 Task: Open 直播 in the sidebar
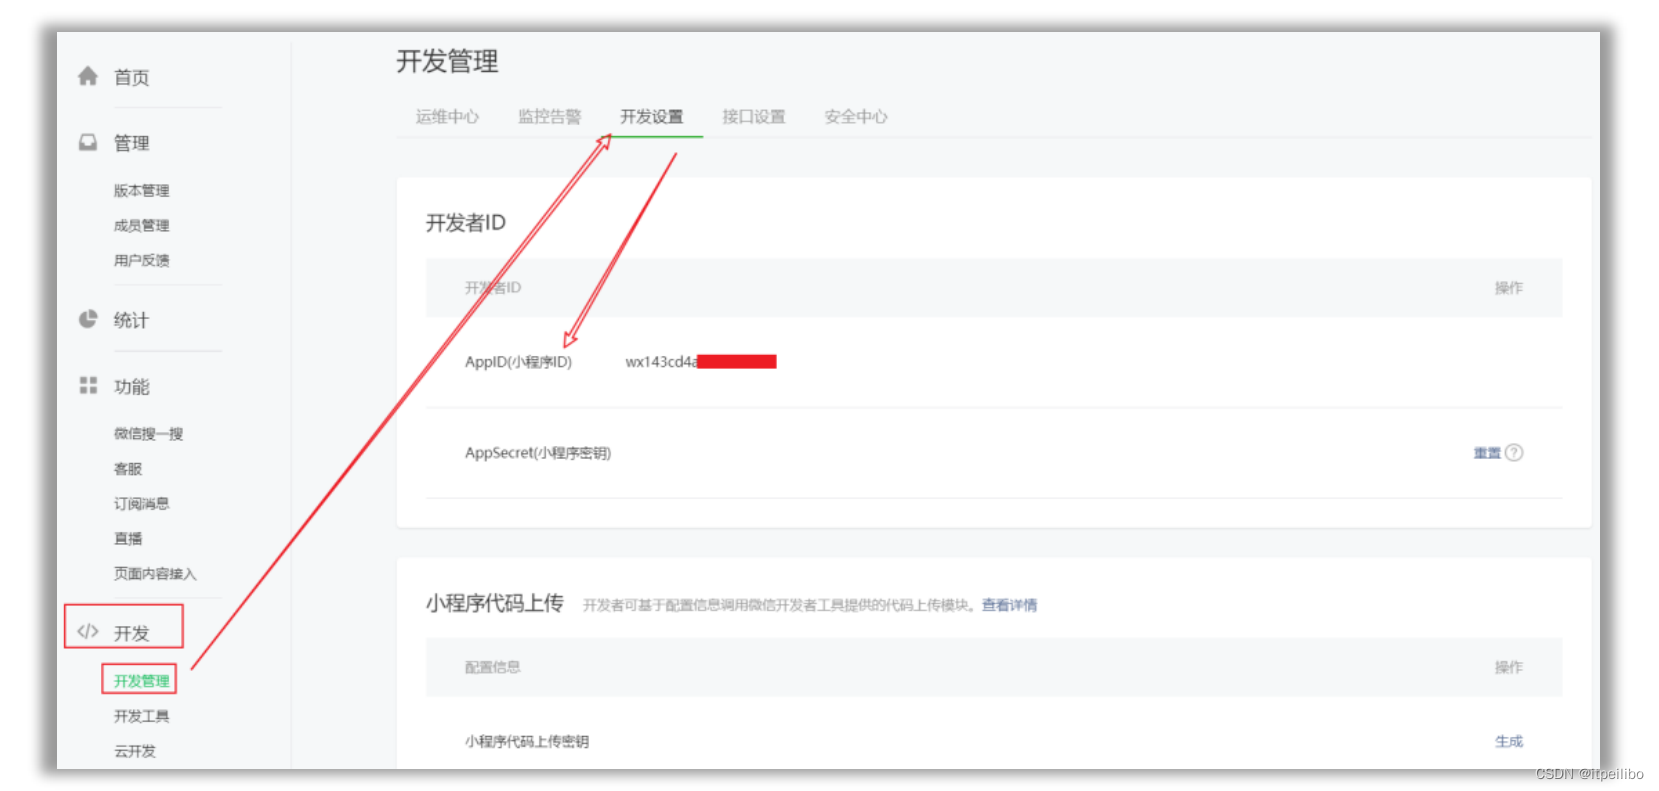pos(128,538)
